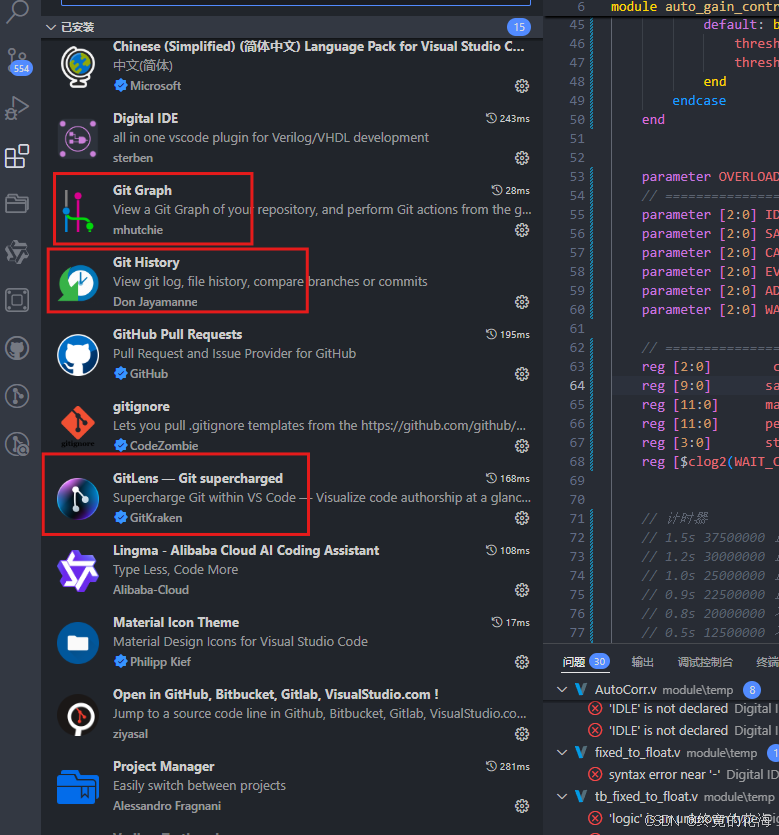The width and height of the screenshot is (779, 835).
Task: Open the GitHub icon in activity bar
Action: point(17,348)
